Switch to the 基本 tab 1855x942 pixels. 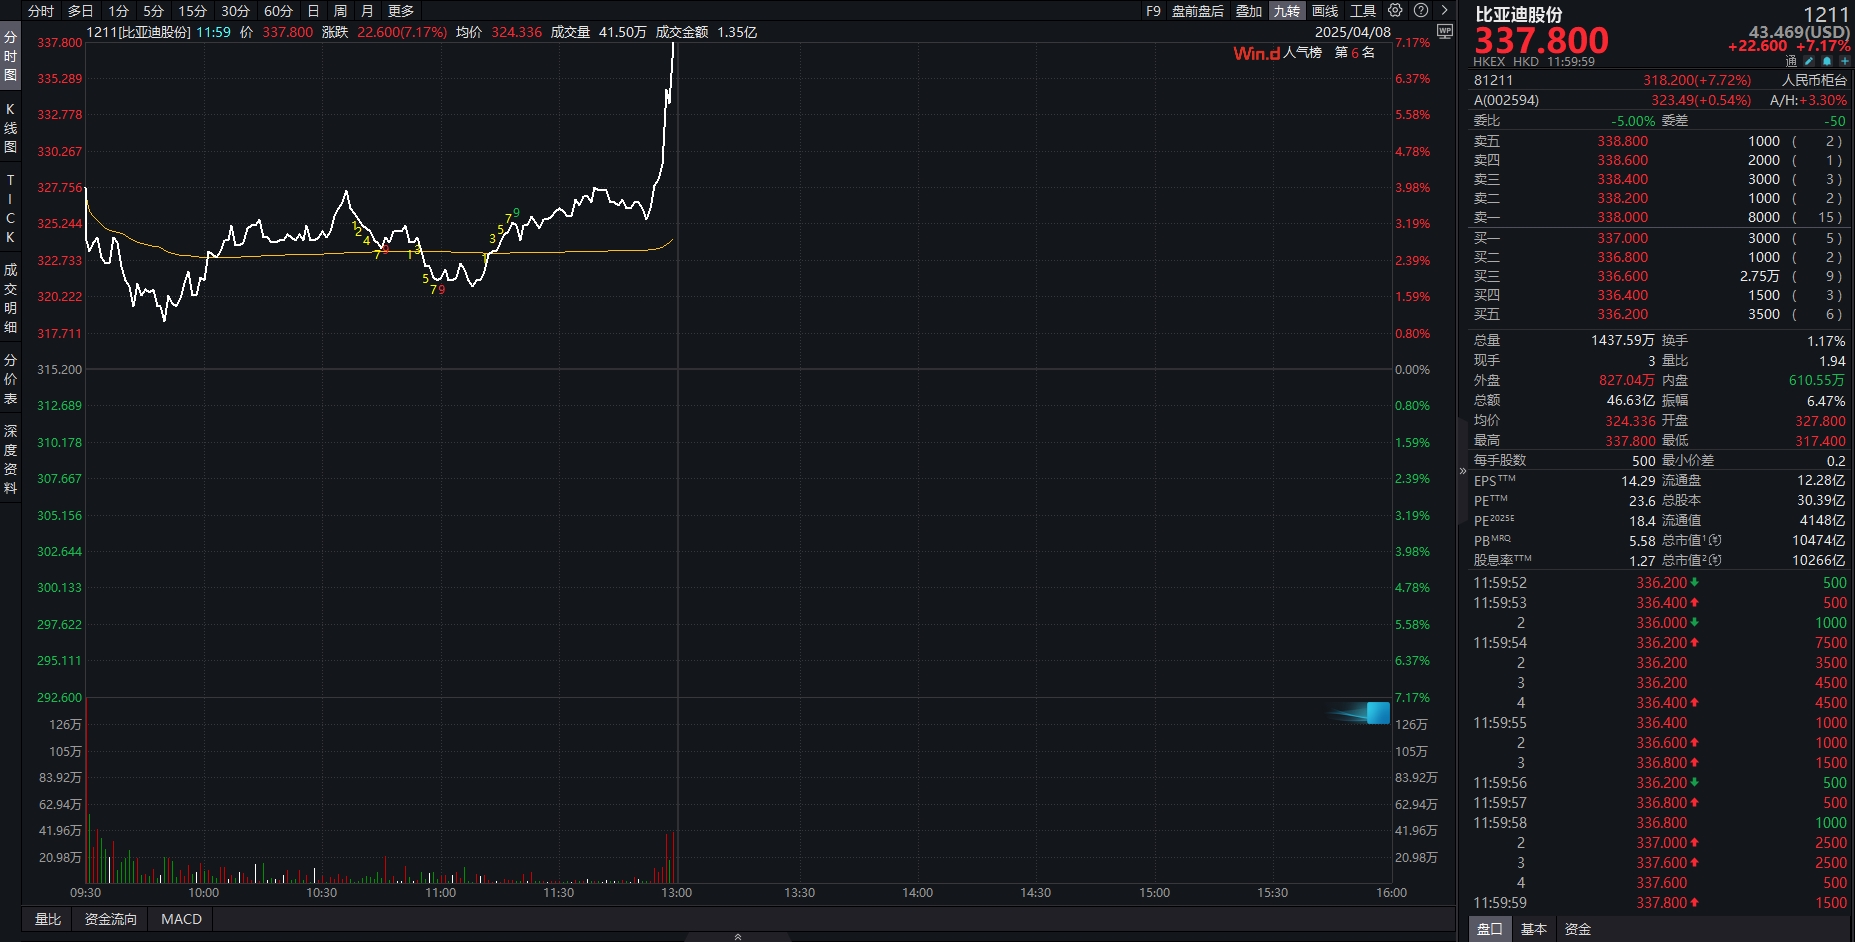point(1533,929)
